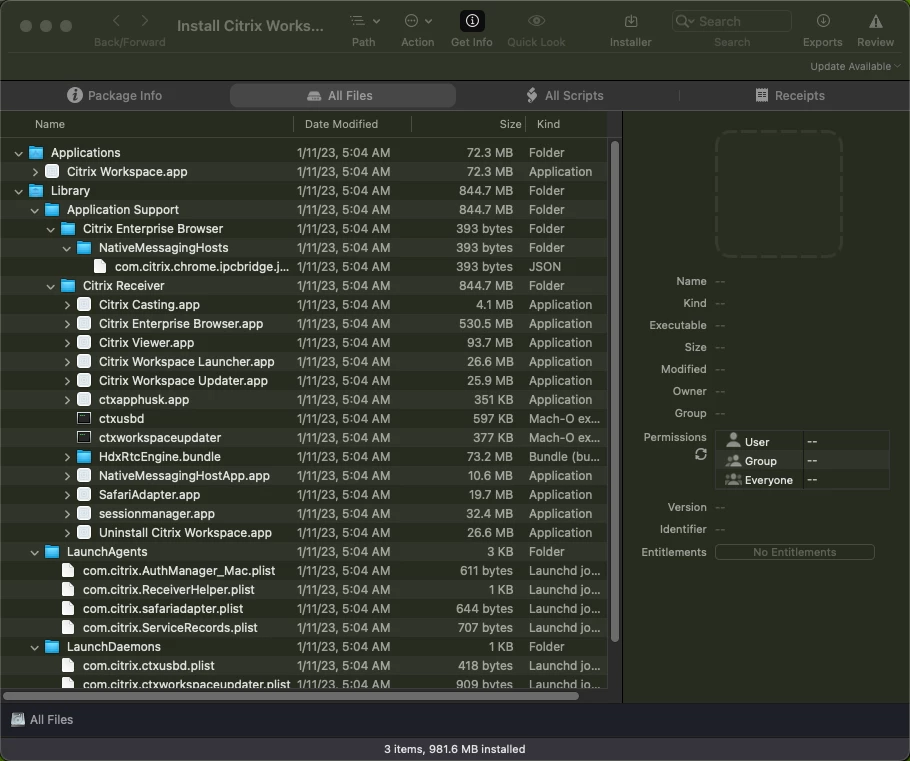910x761 pixels.
Task: Collapse the Applications folder
Action: point(19,153)
